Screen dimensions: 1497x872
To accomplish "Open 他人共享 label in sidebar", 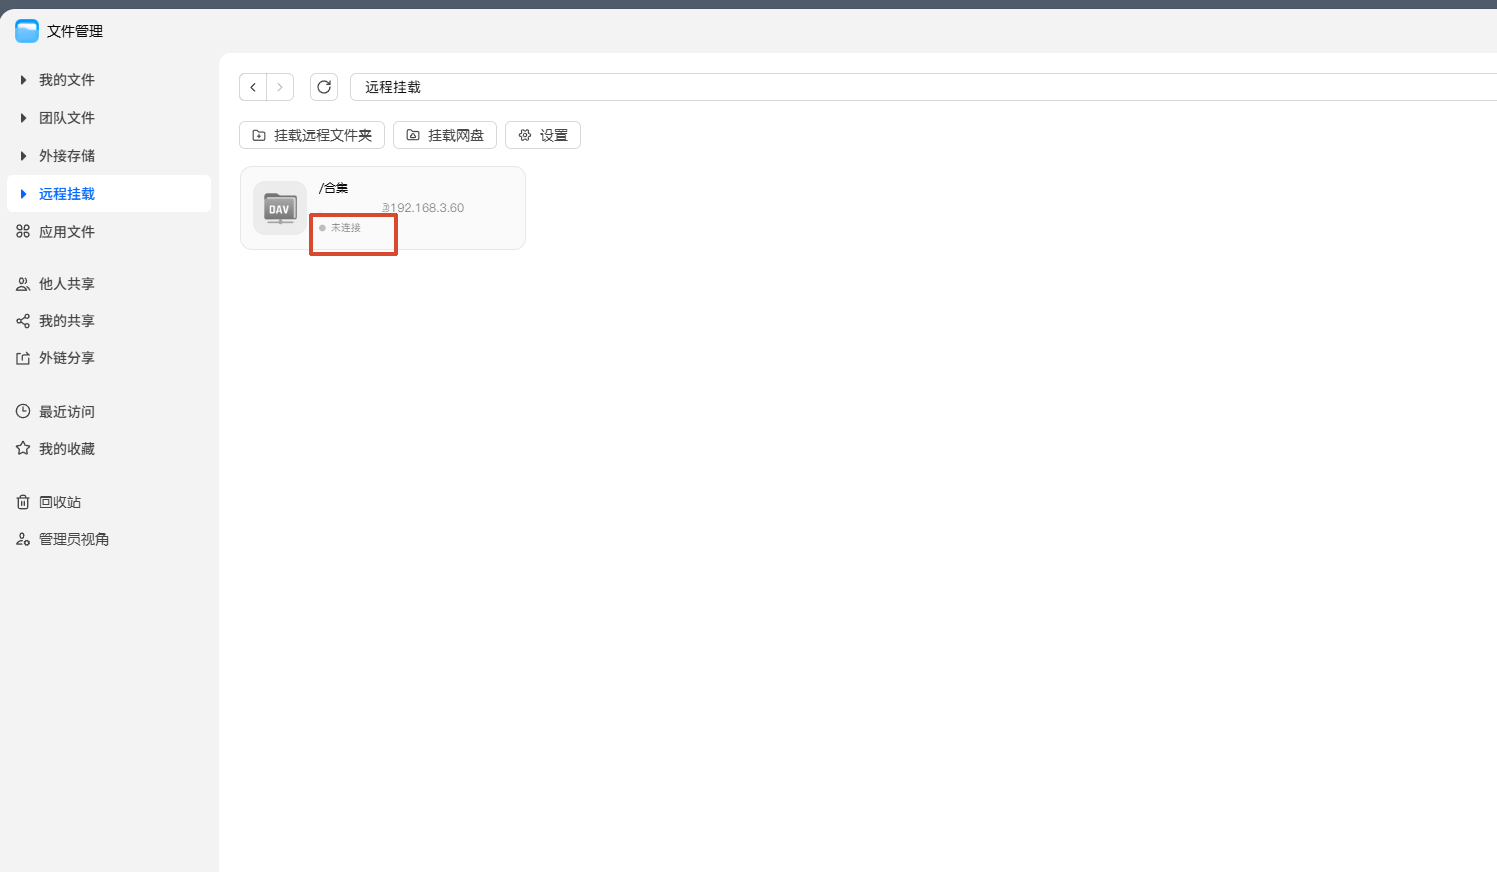I will click(67, 284).
